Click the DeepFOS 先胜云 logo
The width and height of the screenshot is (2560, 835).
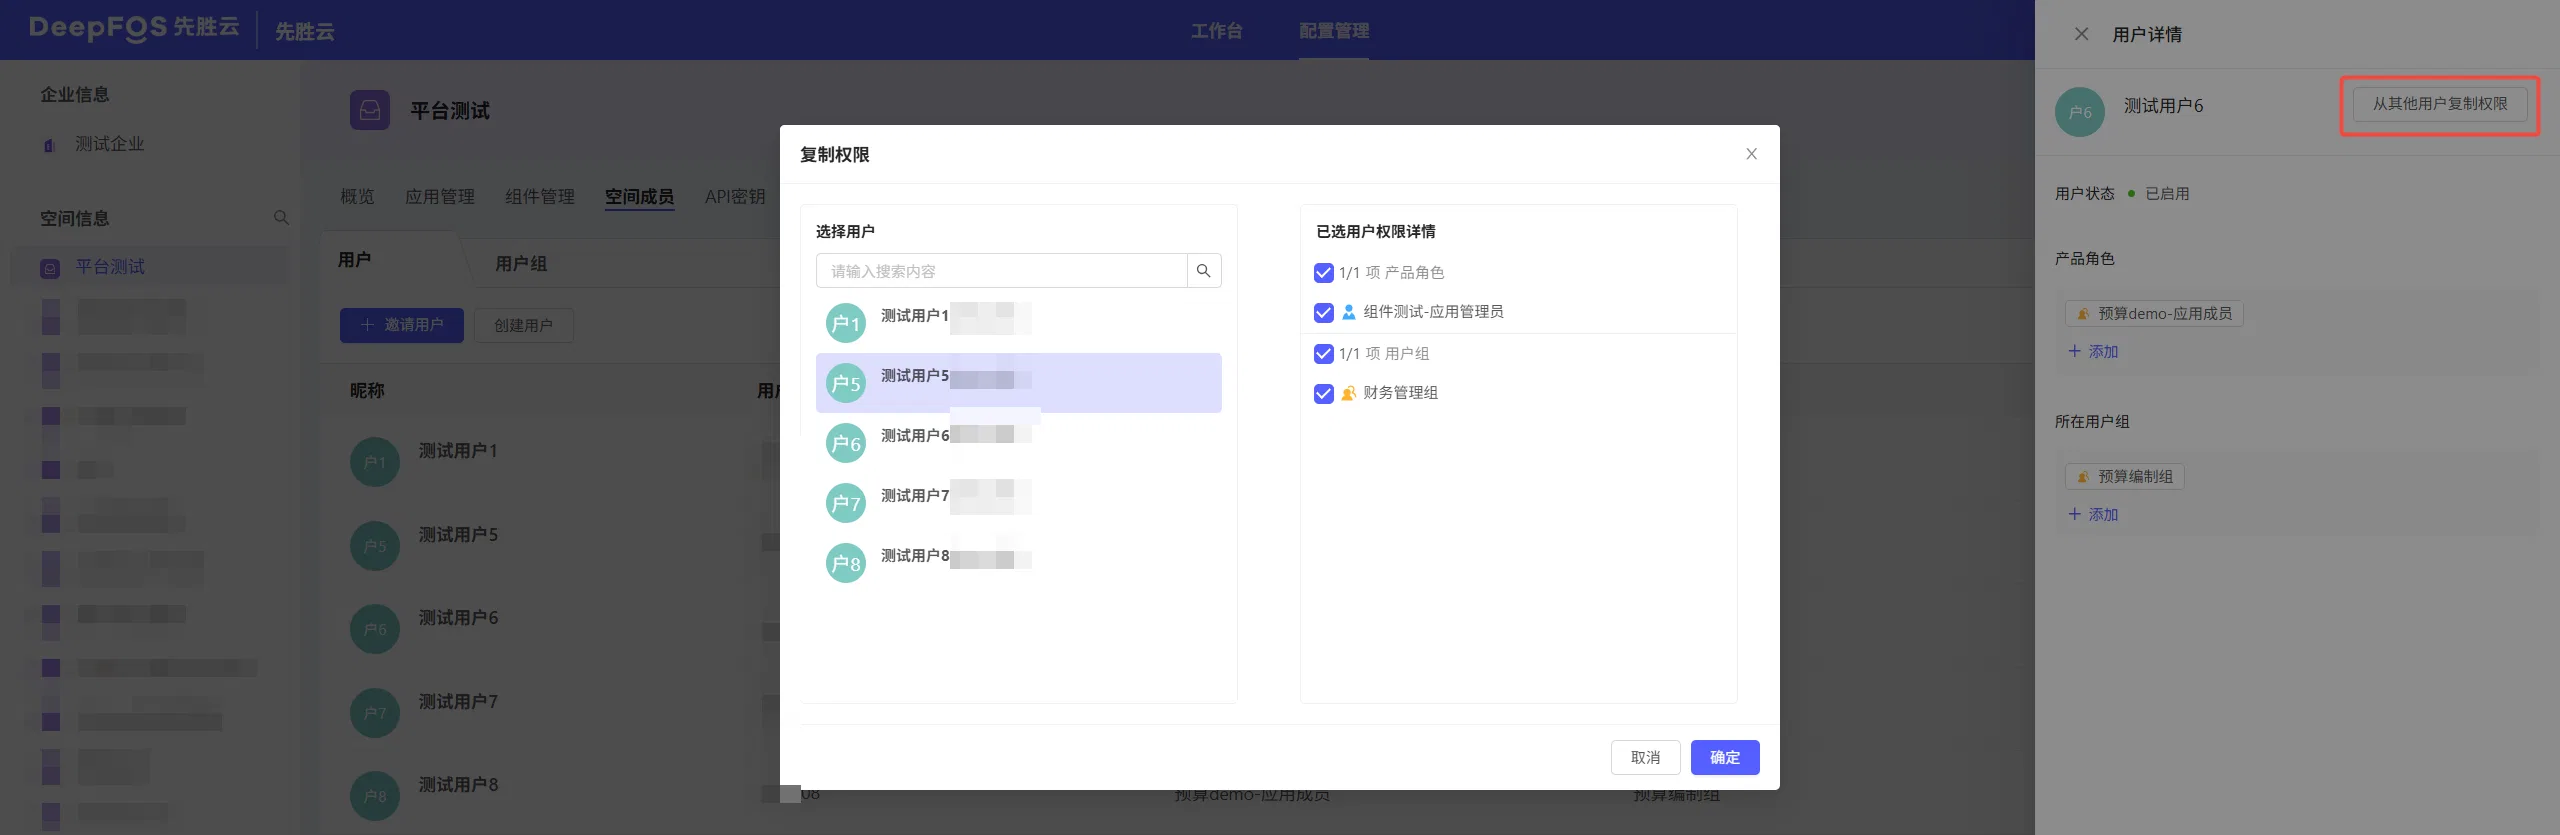pos(134,28)
